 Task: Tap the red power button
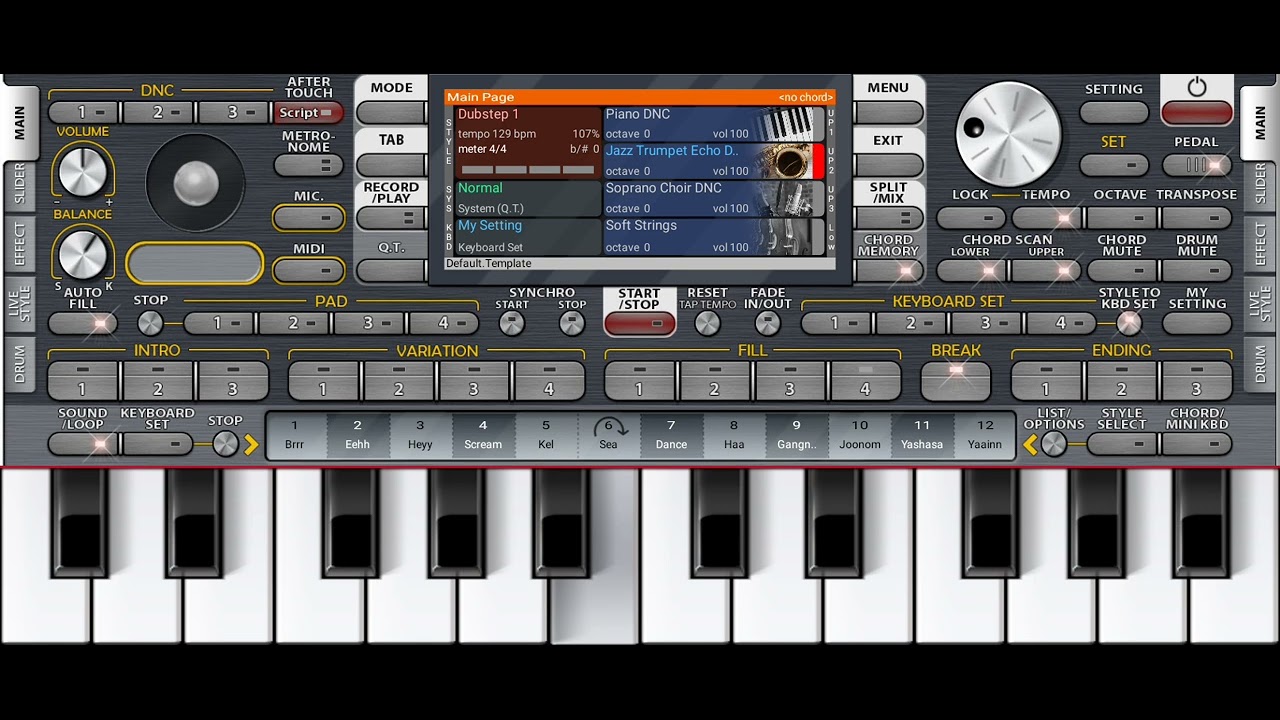[1197, 112]
